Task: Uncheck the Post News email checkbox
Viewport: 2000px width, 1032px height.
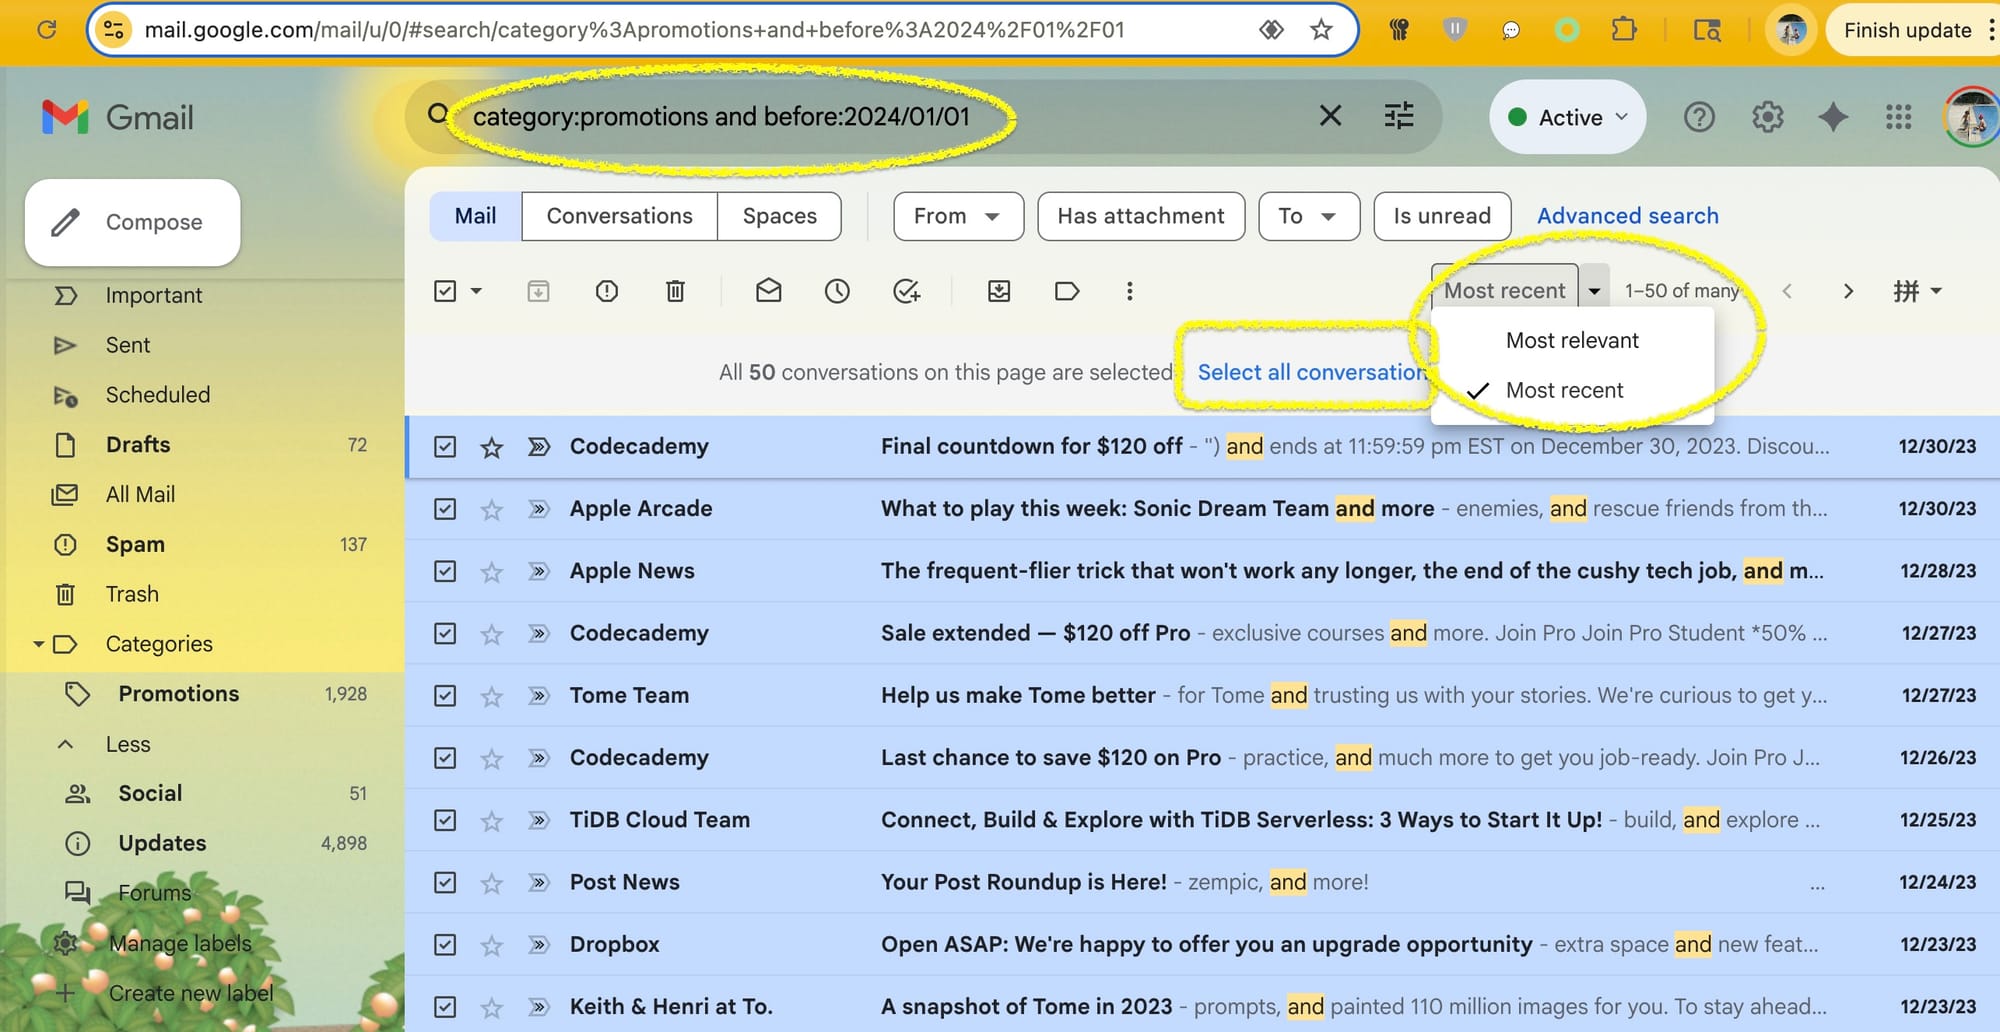Action: [445, 882]
